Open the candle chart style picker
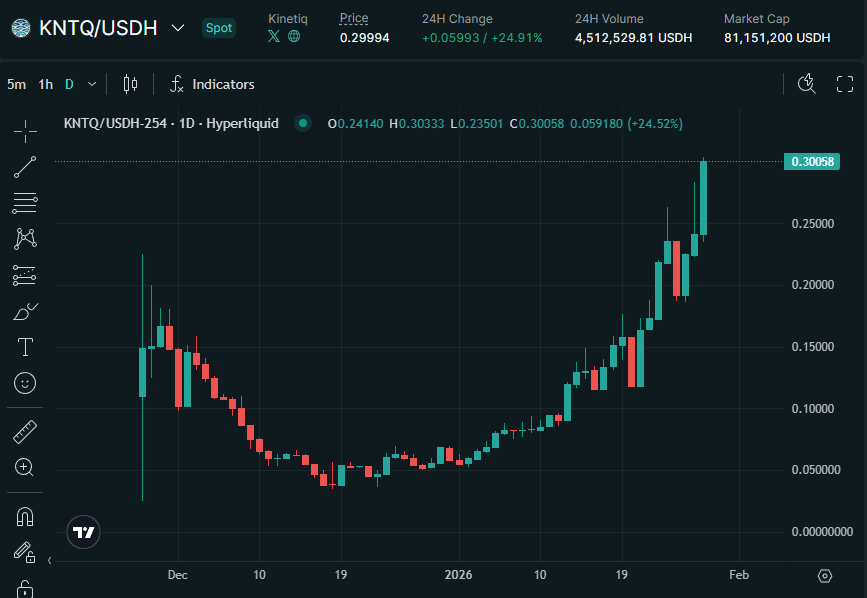Viewport: 867px width, 598px height. [129, 84]
